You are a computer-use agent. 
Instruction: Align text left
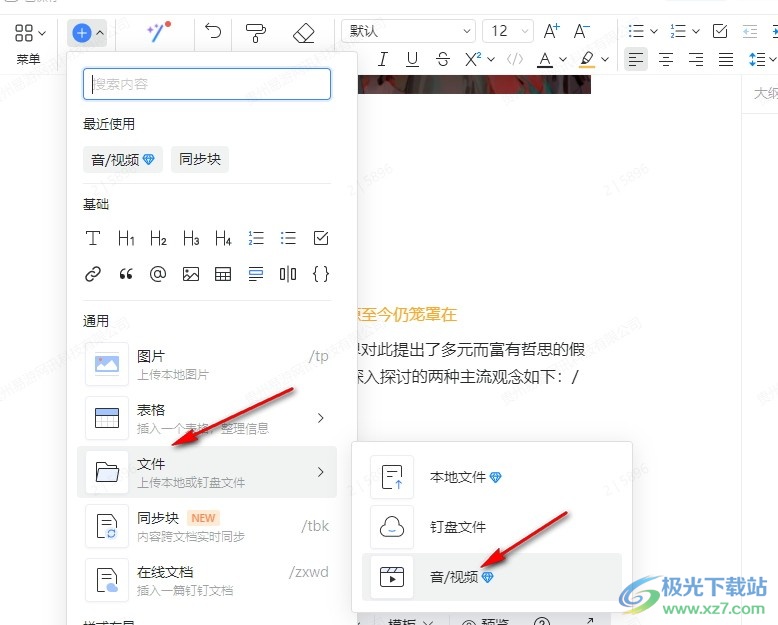636,60
